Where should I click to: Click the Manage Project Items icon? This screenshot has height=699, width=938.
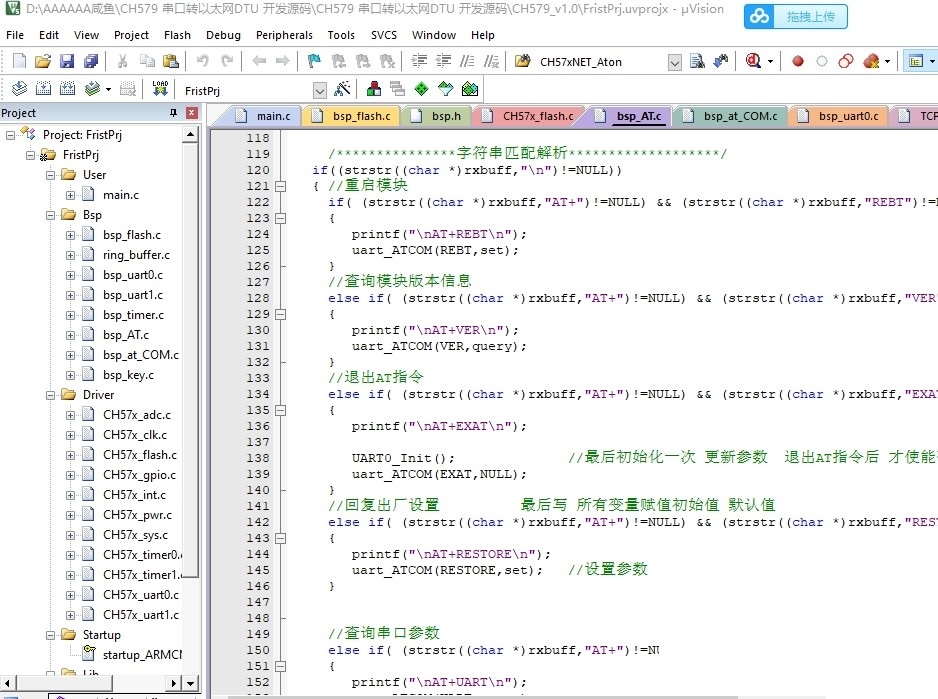(x=373, y=89)
